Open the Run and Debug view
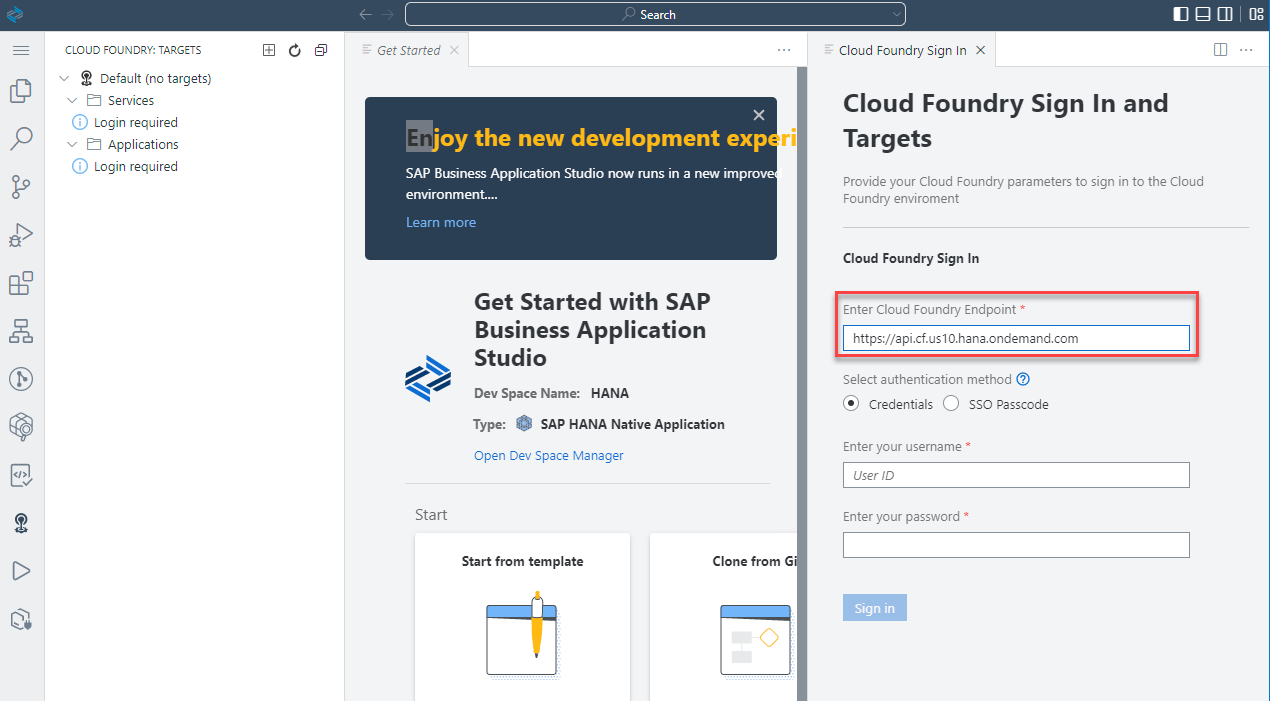This screenshot has height=701, width=1270. point(21,234)
